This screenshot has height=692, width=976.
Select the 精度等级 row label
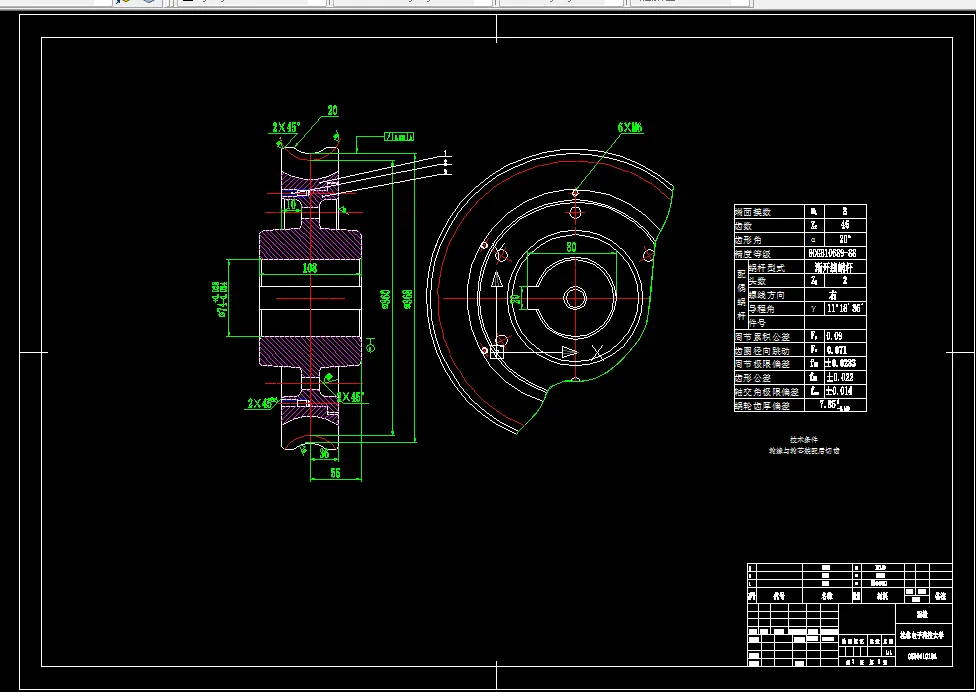[753, 254]
